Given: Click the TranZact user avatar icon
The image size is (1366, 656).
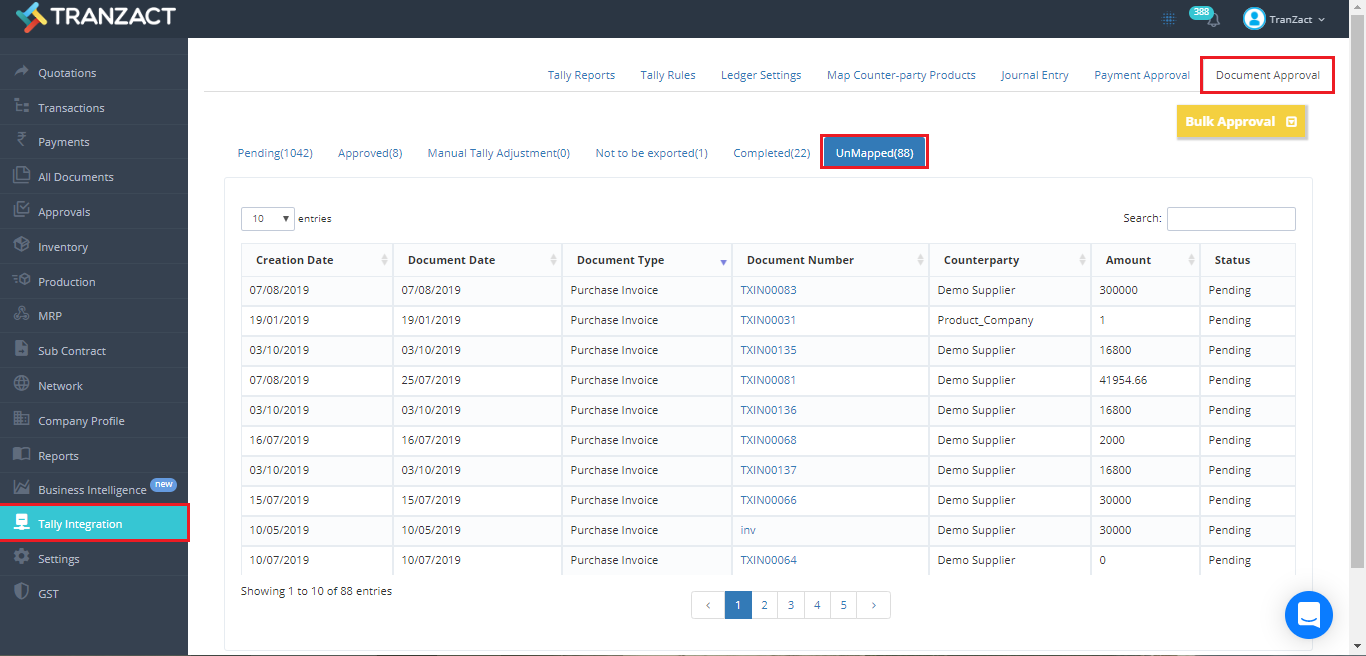Looking at the screenshot, I should tap(1254, 19).
